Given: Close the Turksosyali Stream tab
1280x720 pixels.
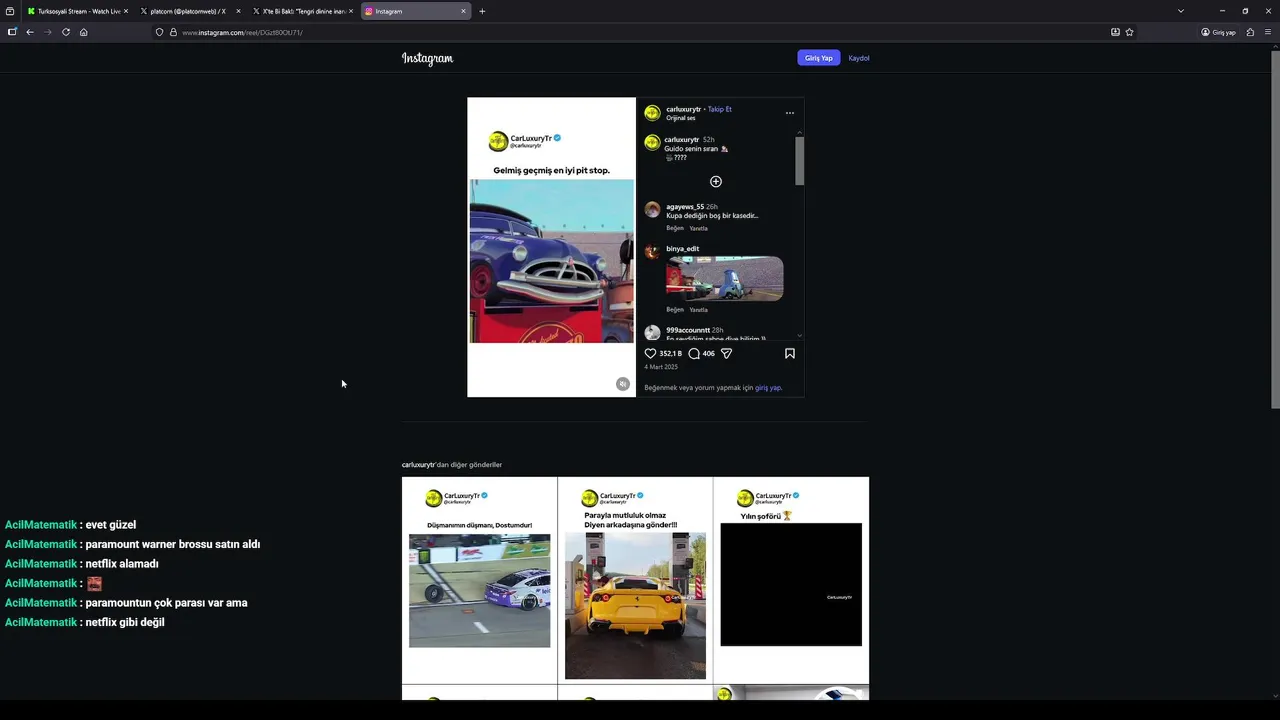Looking at the screenshot, I should (x=126, y=11).
